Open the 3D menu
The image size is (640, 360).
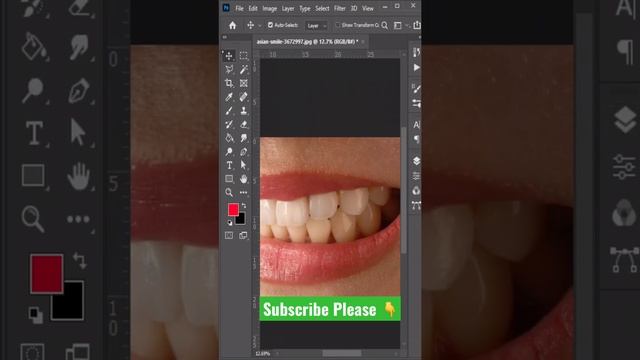click(354, 8)
